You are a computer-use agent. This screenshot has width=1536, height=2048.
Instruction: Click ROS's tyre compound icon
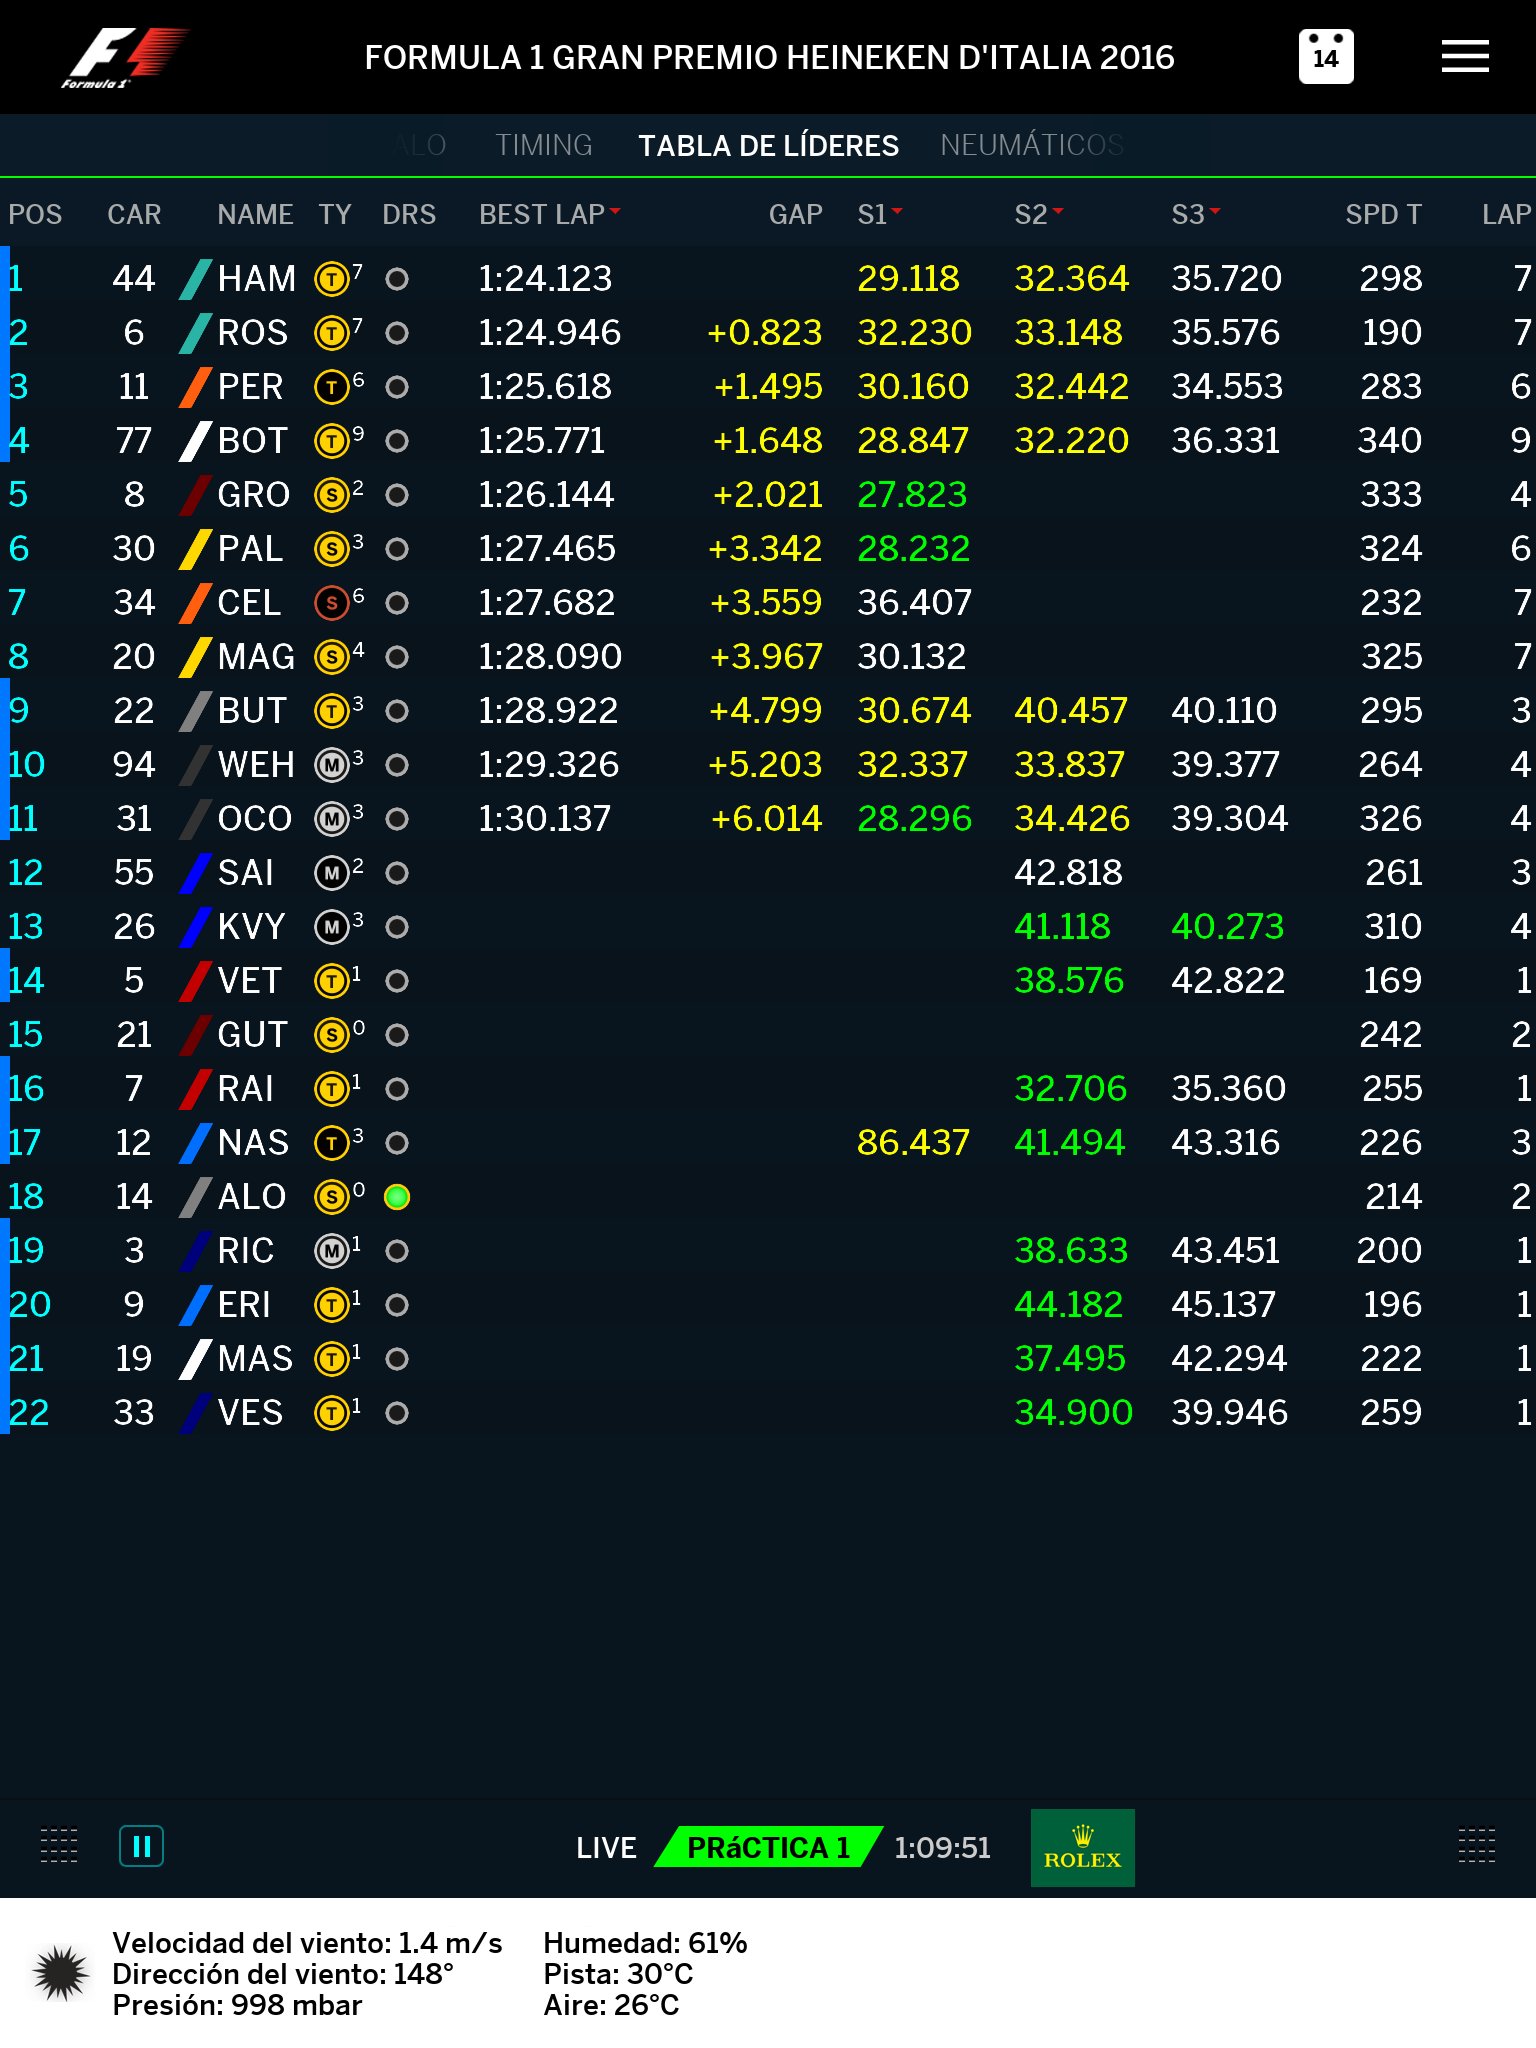[331, 333]
